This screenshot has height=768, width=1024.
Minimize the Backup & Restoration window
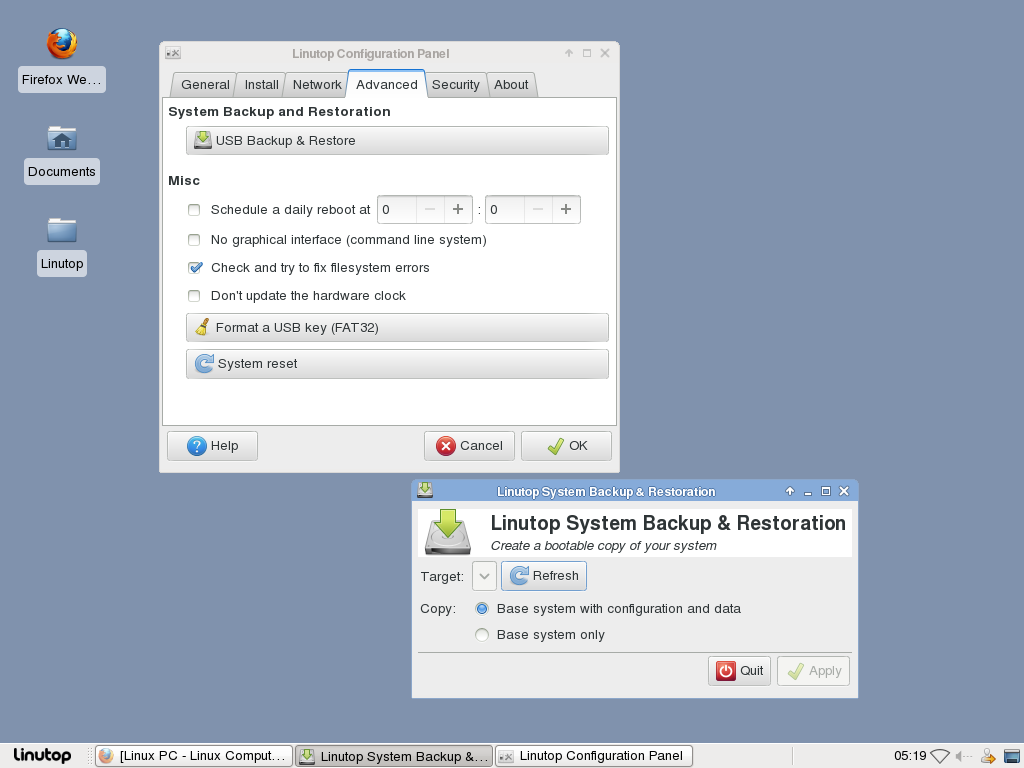808,491
